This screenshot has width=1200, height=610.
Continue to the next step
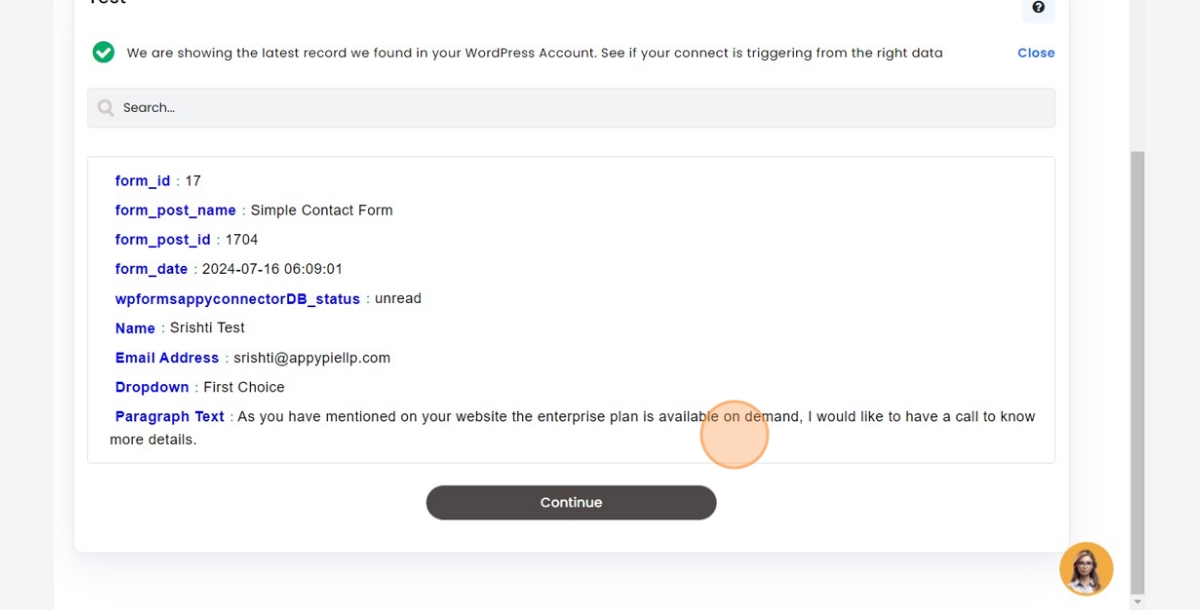pyautogui.click(x=571, y=502)
